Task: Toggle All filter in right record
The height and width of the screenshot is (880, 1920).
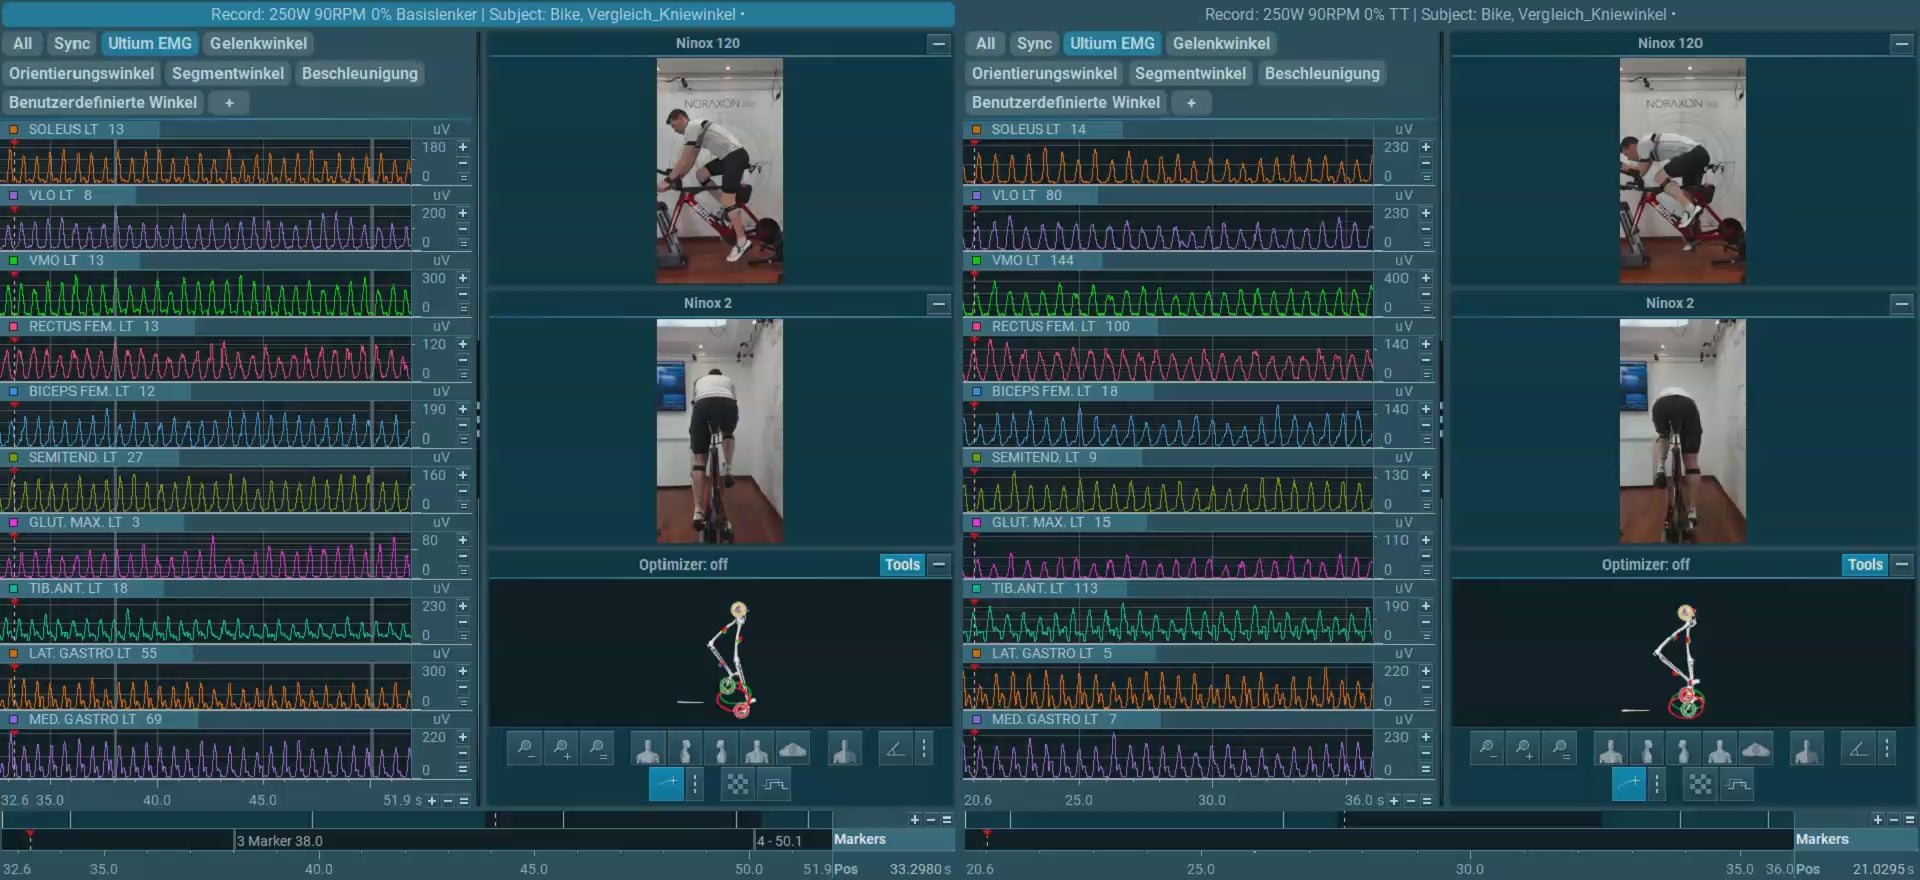Action: (985, 44)
